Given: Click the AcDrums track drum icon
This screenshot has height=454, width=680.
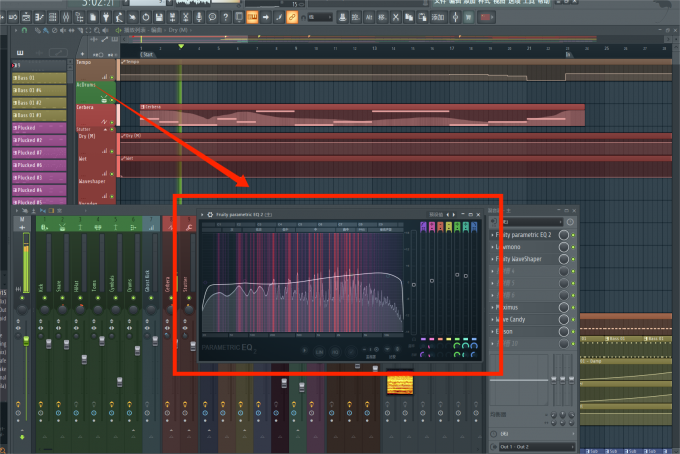Looking at the screenshot, I should click(104, 99).
